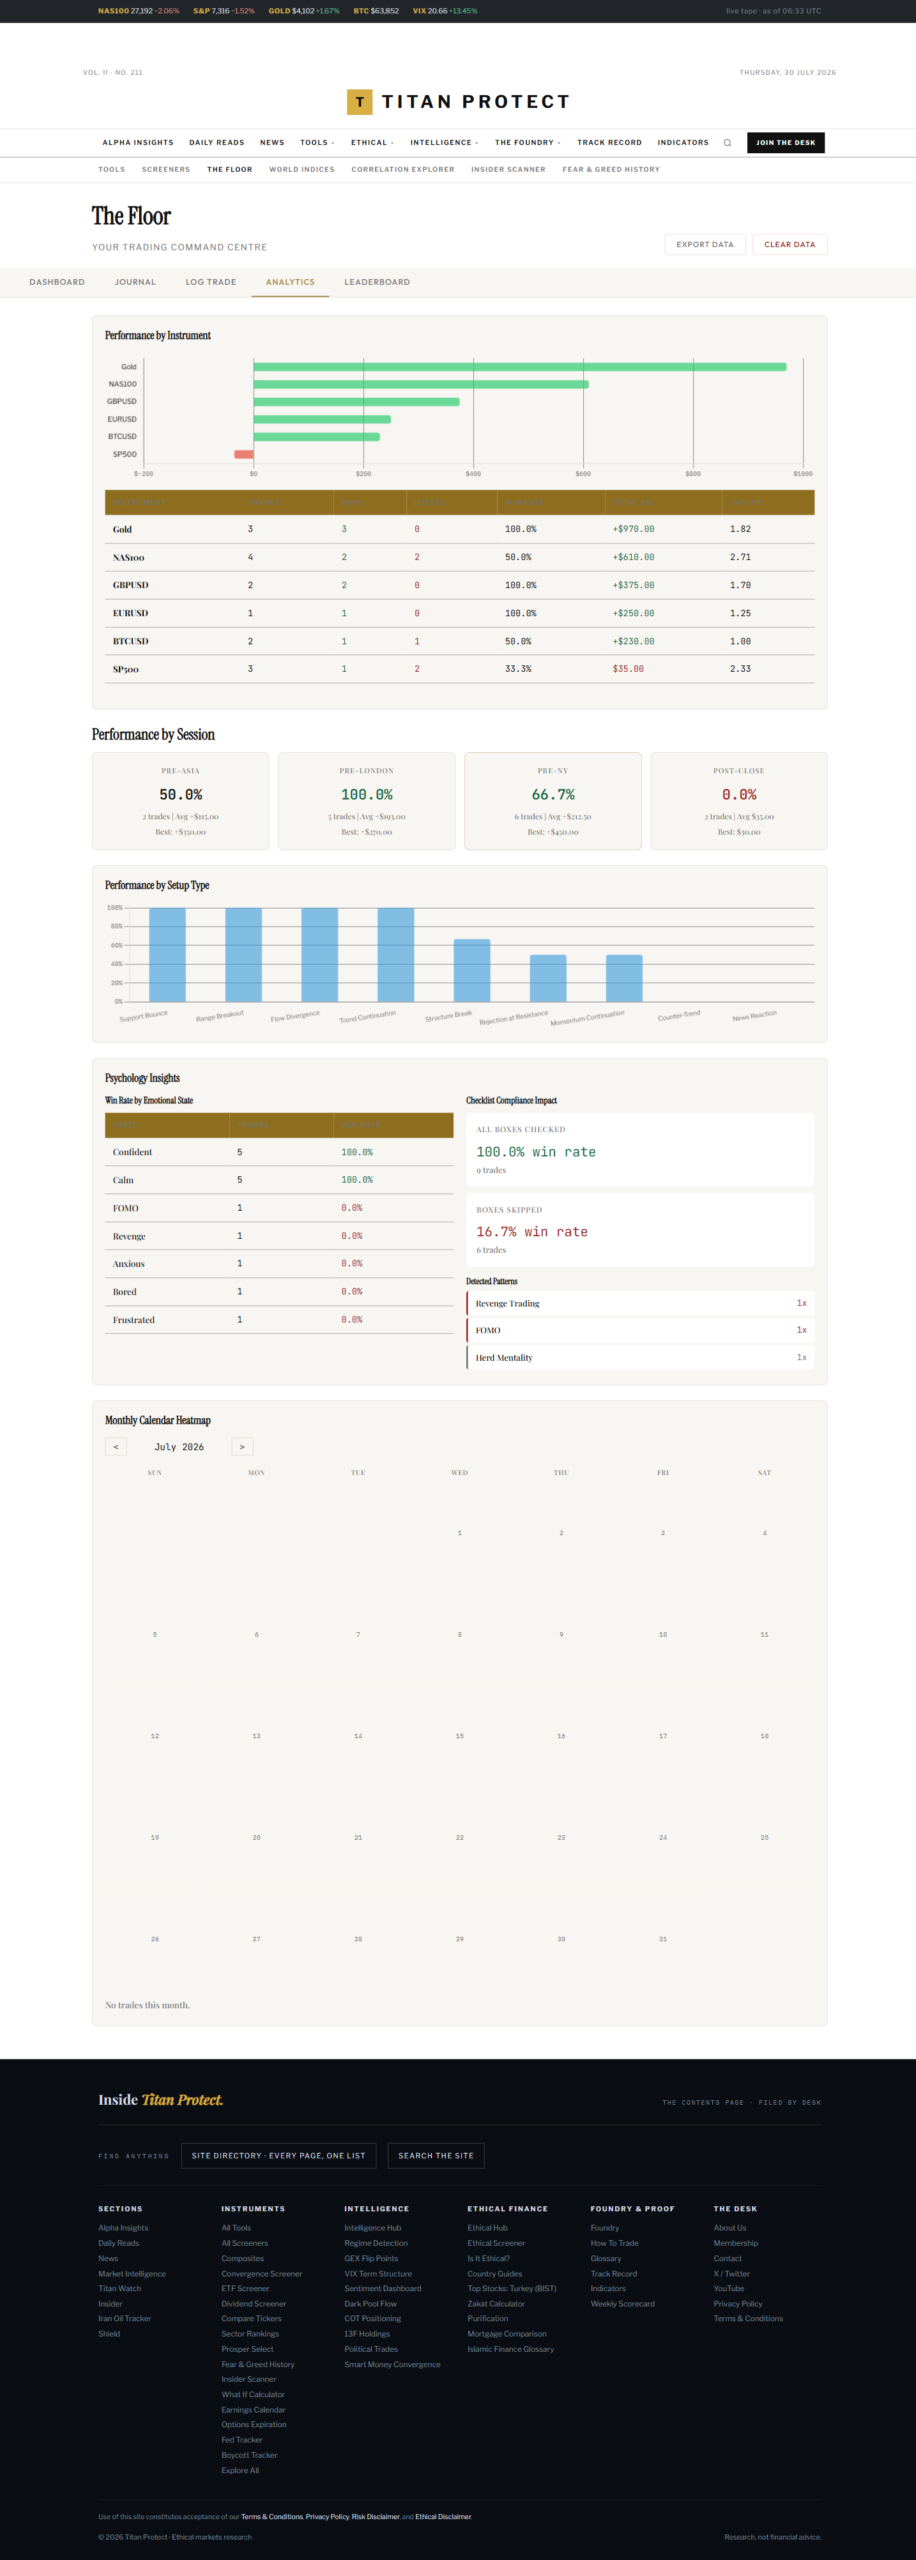Open footer link Iran Oil Tracker
This screenshot has width=916, height=2560.
(x=125, y=2319)
